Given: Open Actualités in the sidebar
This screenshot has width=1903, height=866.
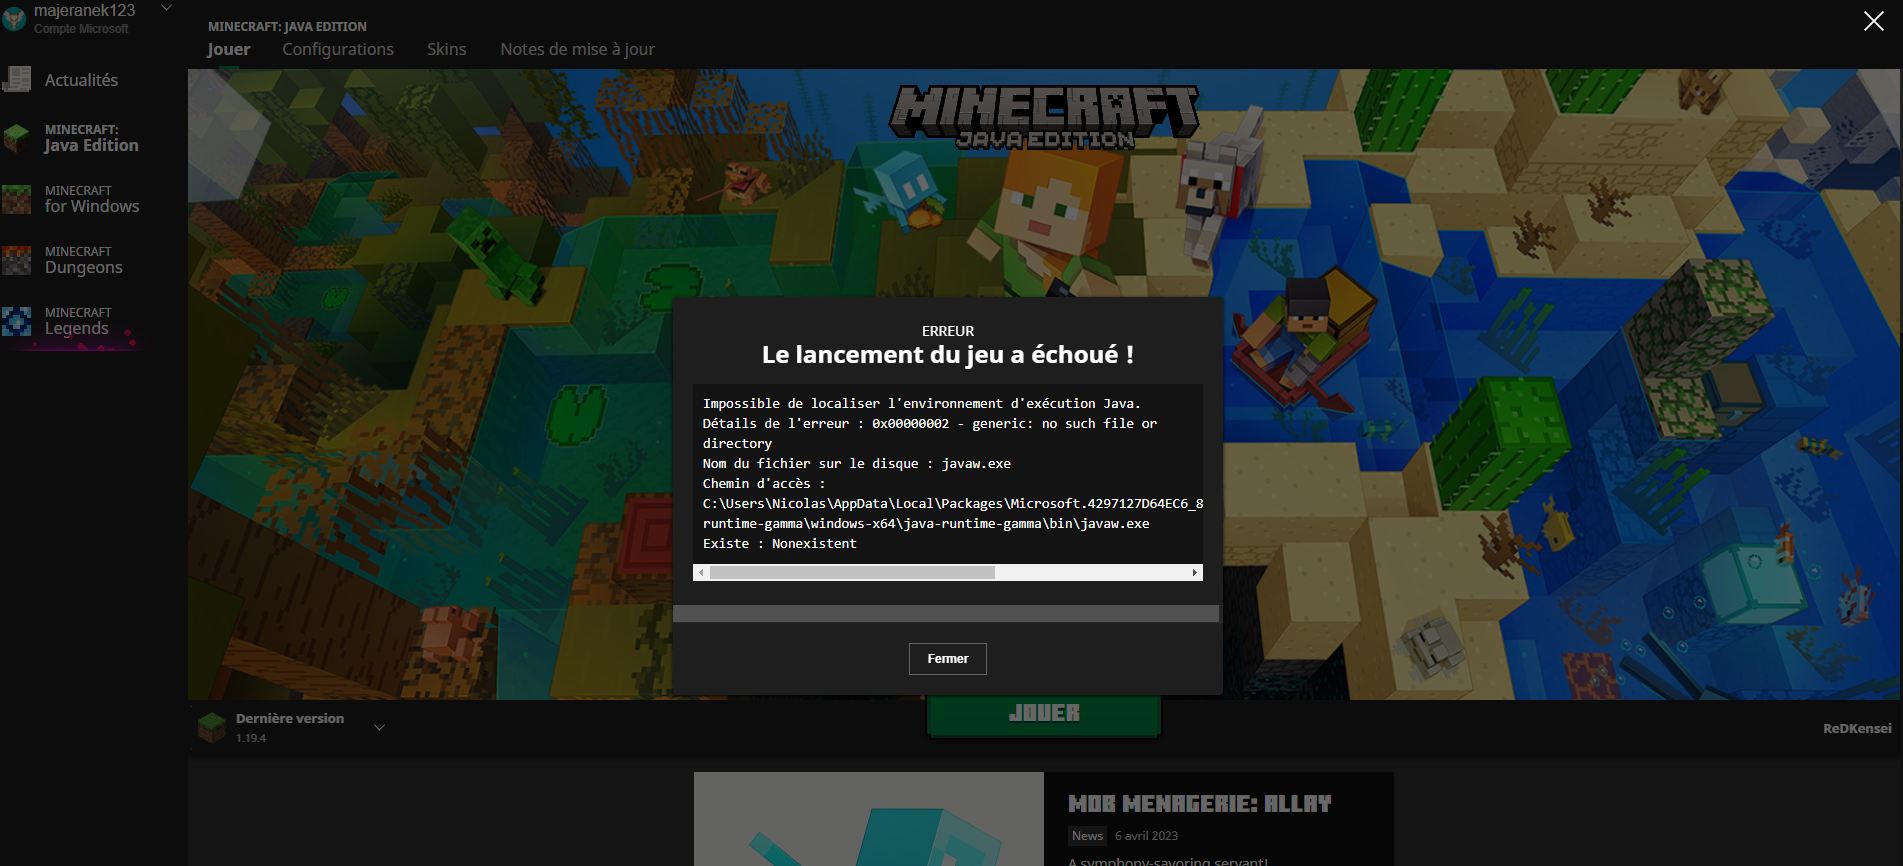Looking at the screenshot, I should coord(81,80).
